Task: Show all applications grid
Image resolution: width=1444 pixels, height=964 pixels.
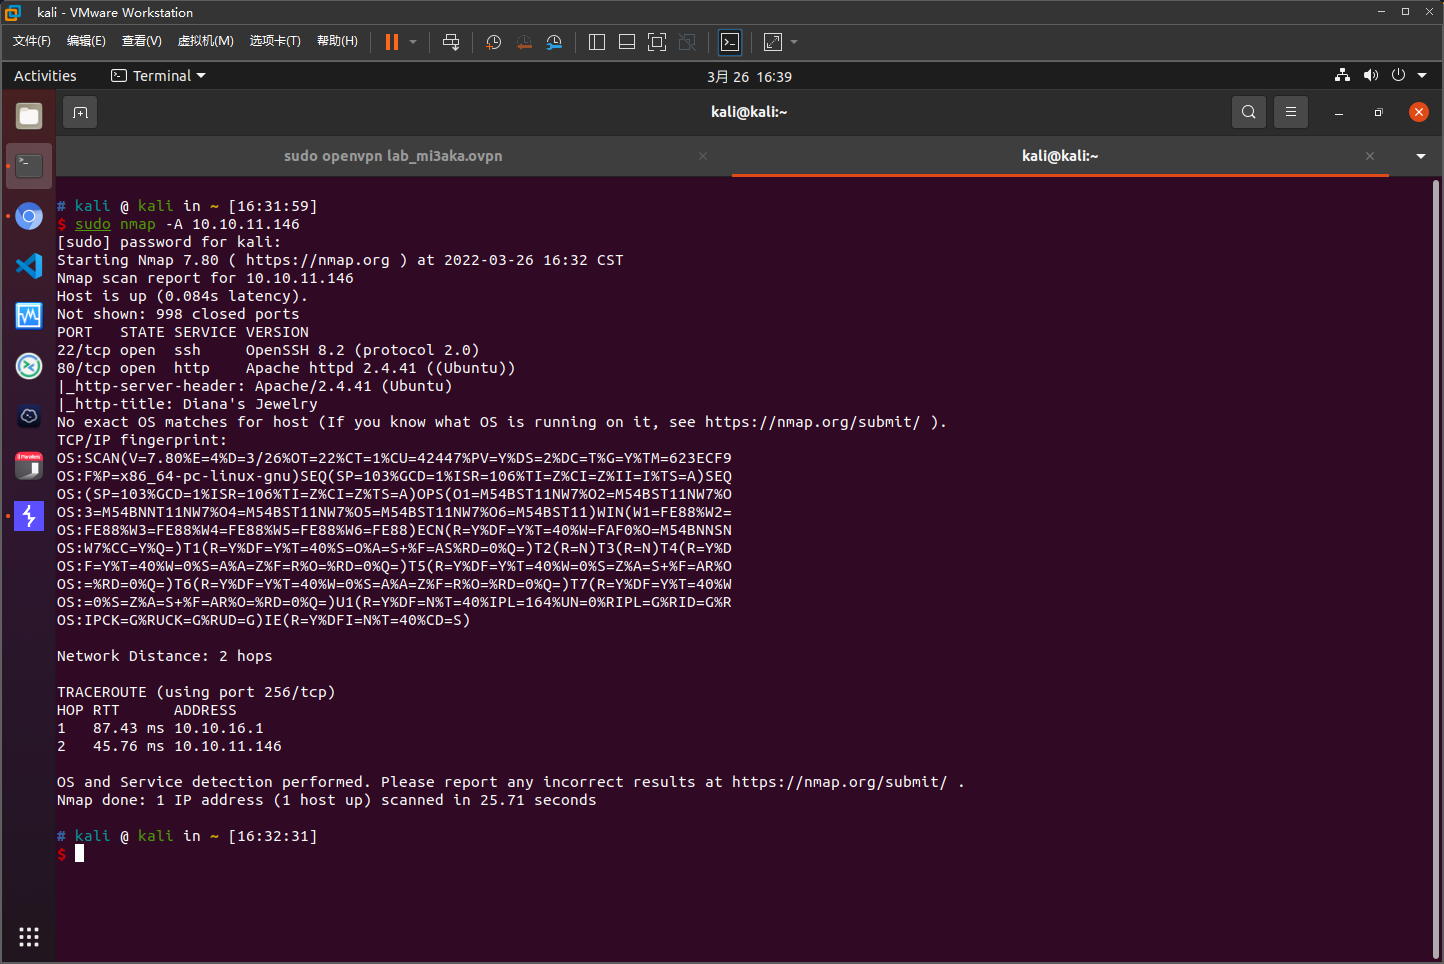Action: pos(29,937)
